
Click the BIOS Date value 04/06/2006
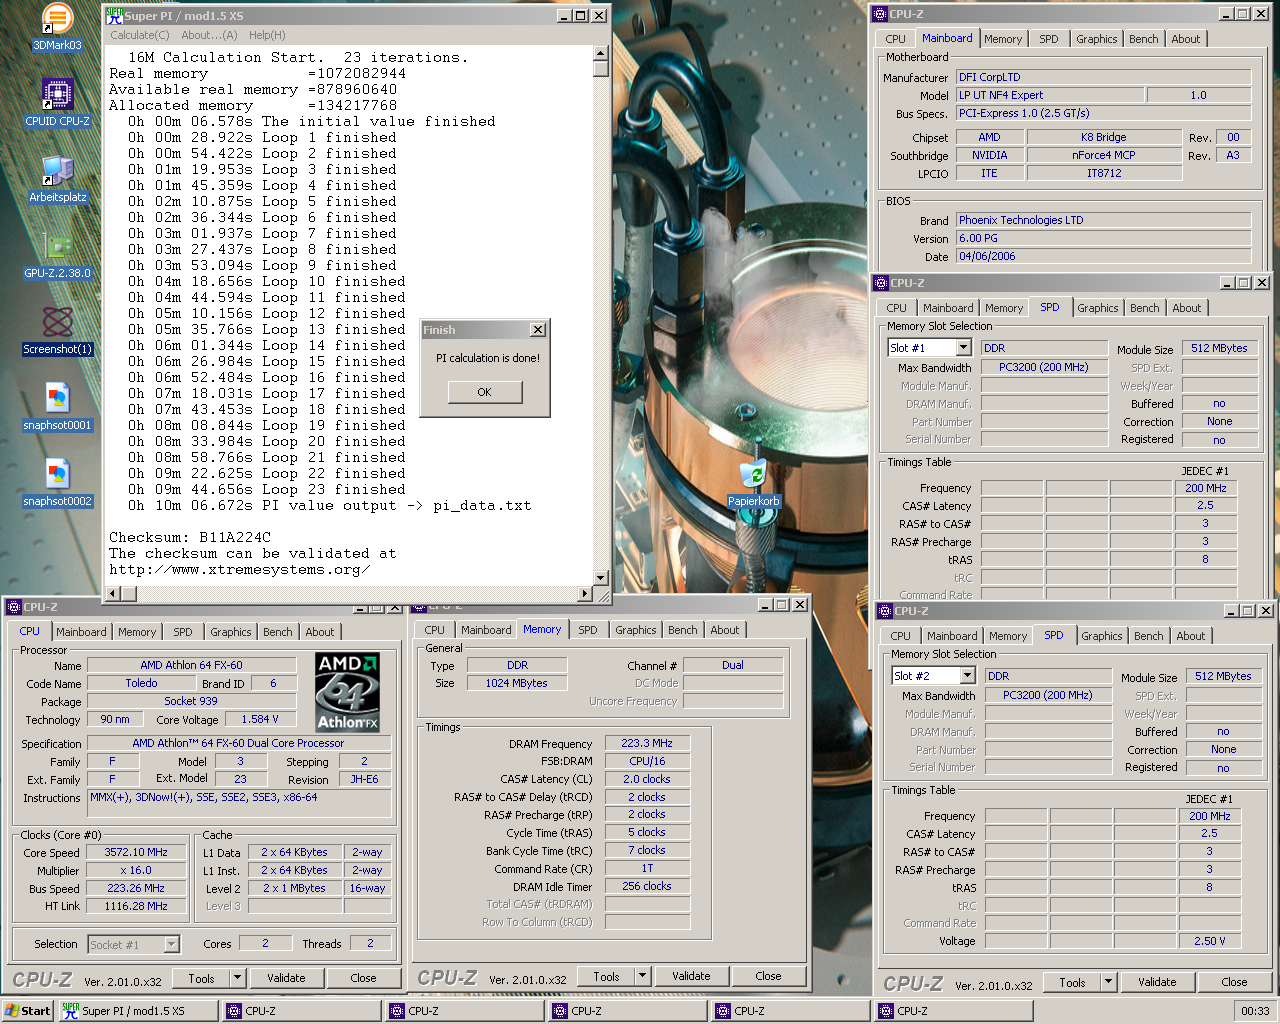pos(1104,257)
